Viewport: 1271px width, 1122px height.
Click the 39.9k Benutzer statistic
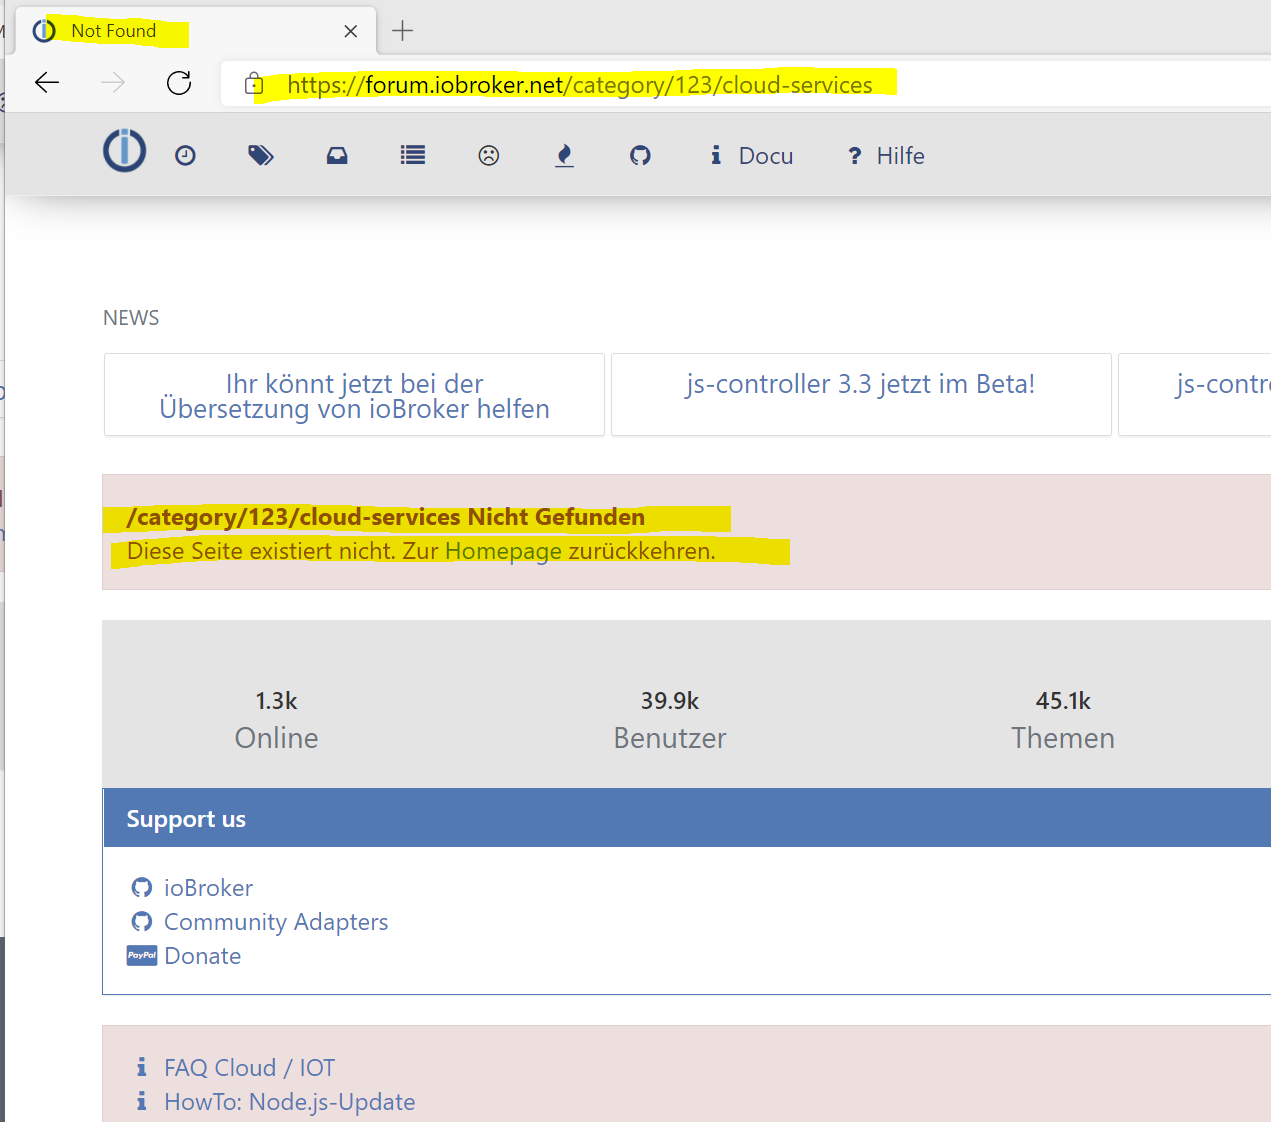(670, 720)
